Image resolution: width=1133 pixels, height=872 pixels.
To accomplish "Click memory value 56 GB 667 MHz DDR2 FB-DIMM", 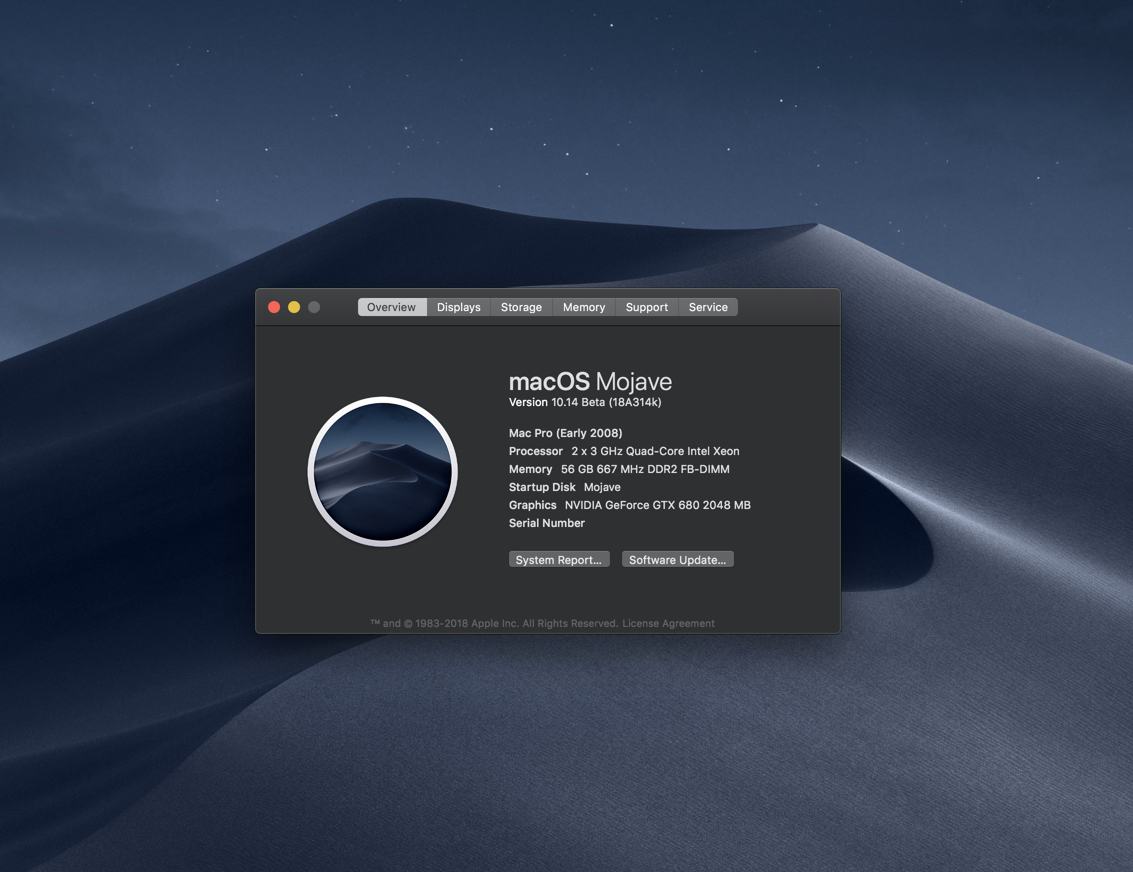I will point(645,469).
